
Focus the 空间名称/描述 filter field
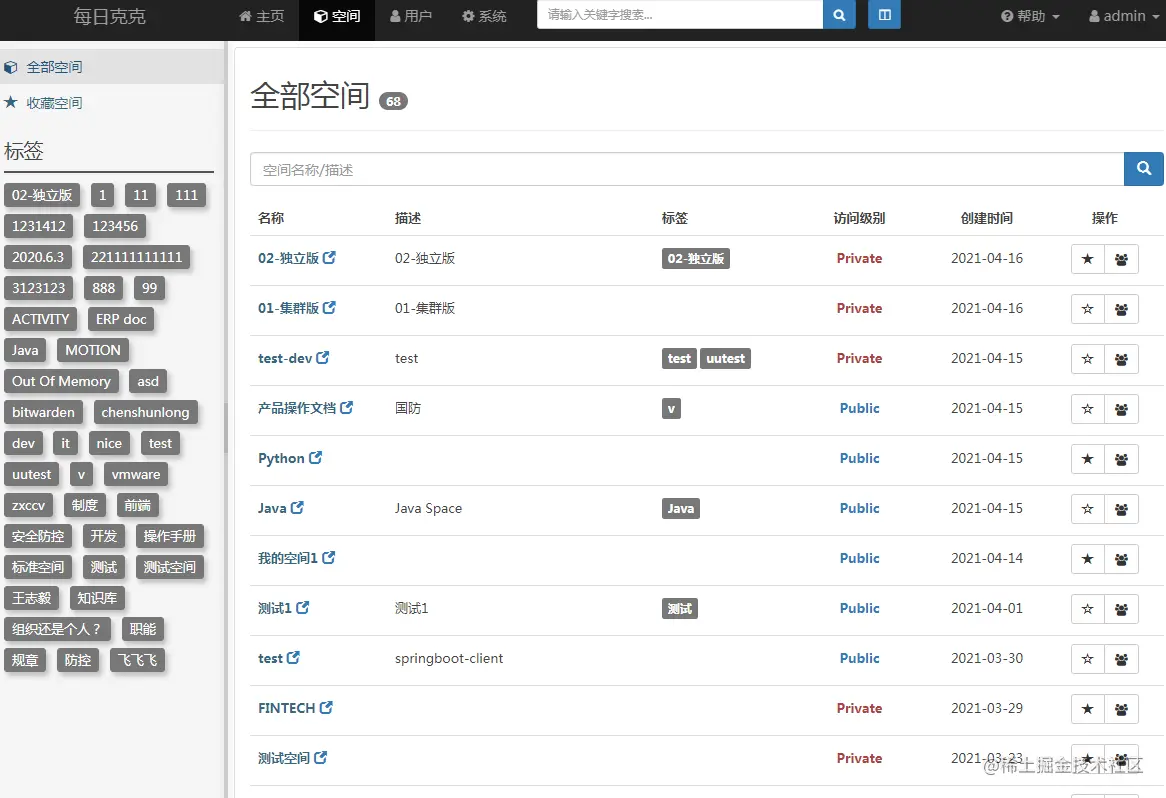click(x=687, y=170)
